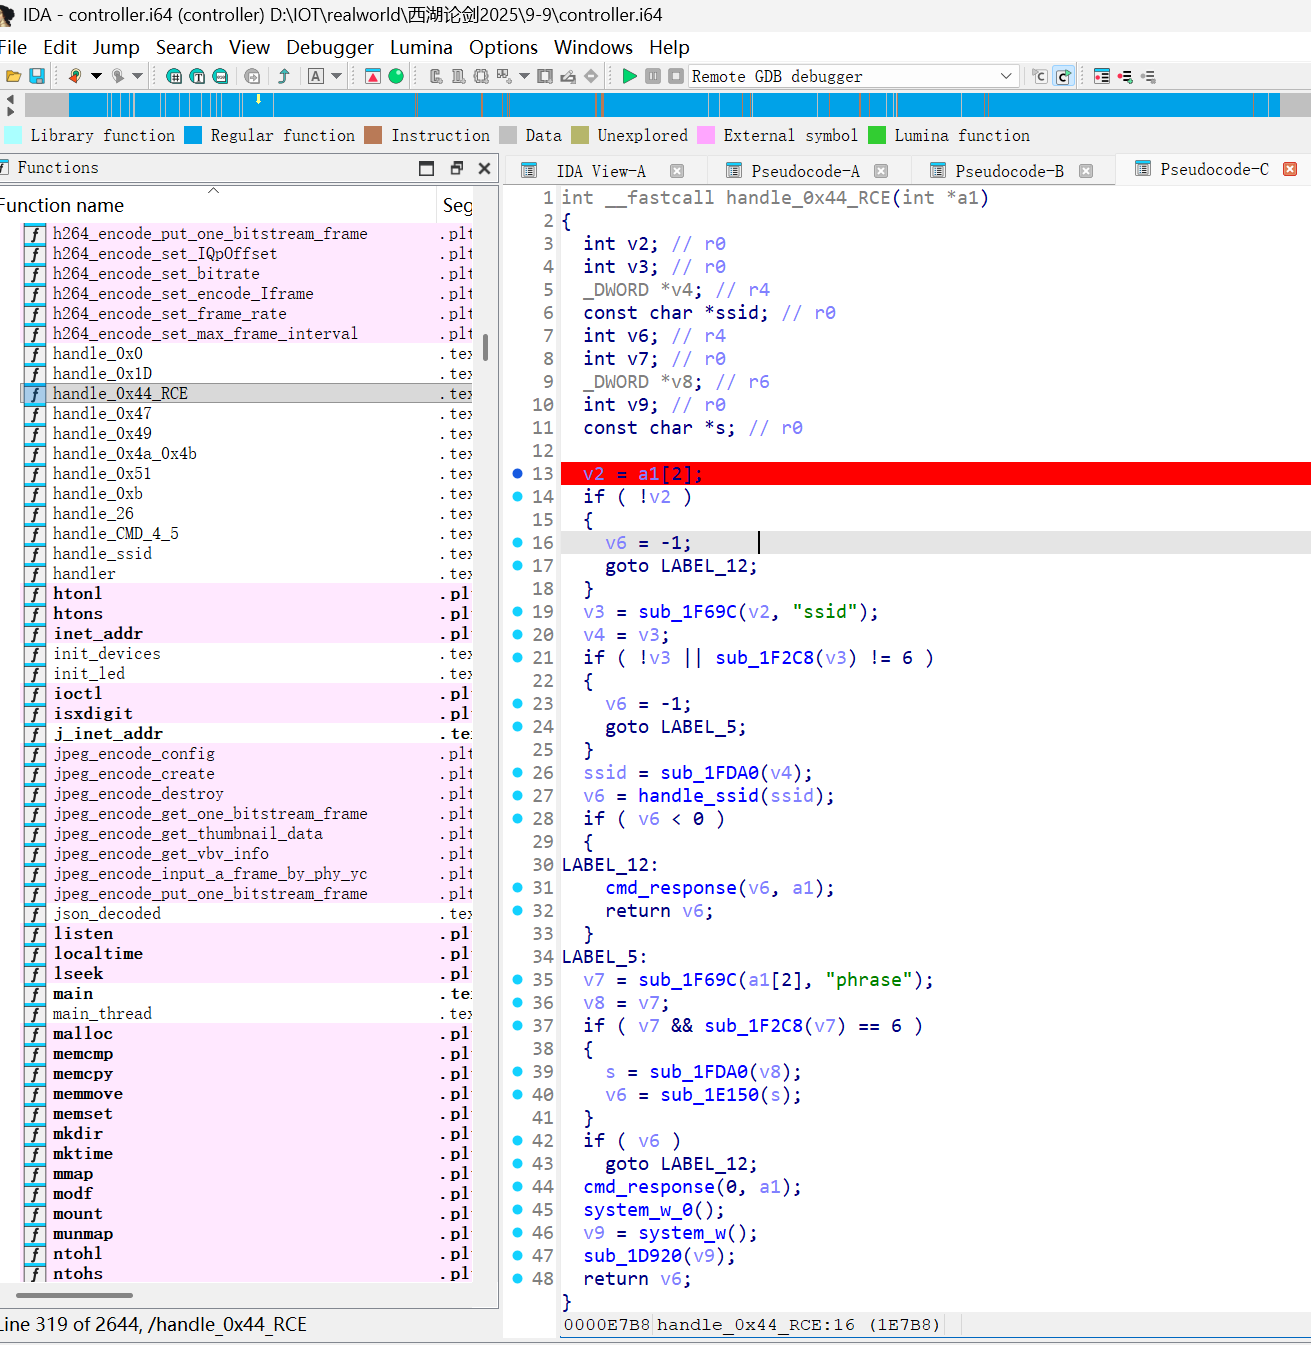Toggle the breakpoint dot on line 13
The image size is (1311, 1345).
tap(518, 473)
